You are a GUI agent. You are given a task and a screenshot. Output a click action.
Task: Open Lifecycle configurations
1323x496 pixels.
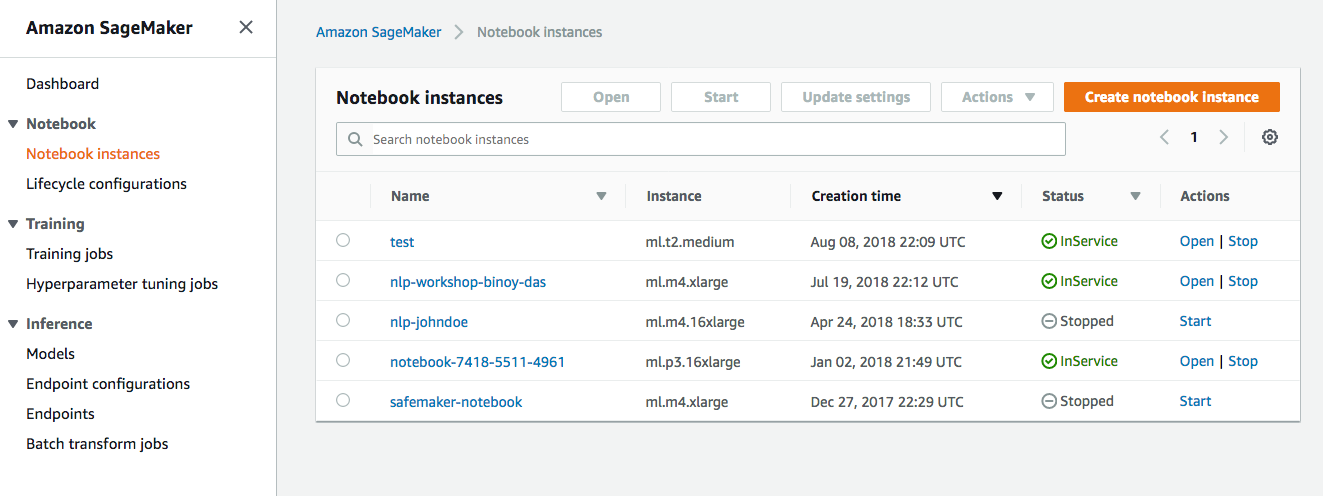point(106,184)
